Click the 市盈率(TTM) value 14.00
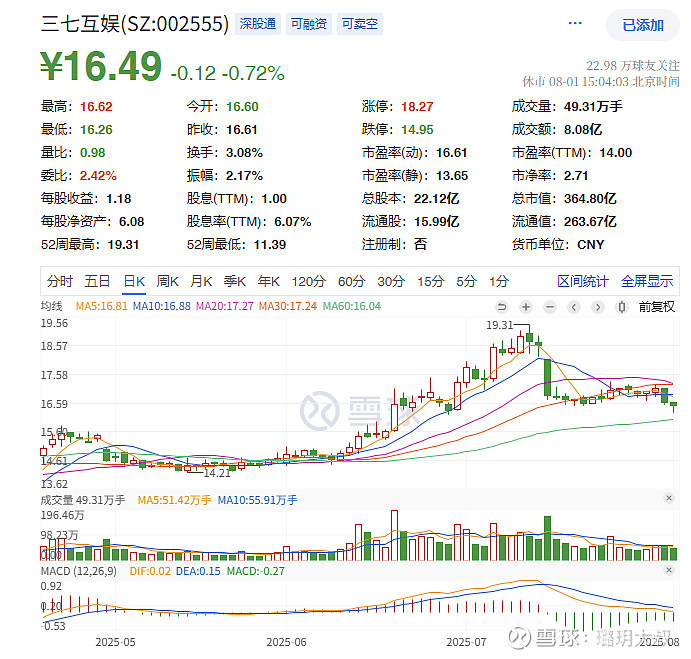Viewport: 691px width, 659px height. pyautogui.click(x=615, y=153)
